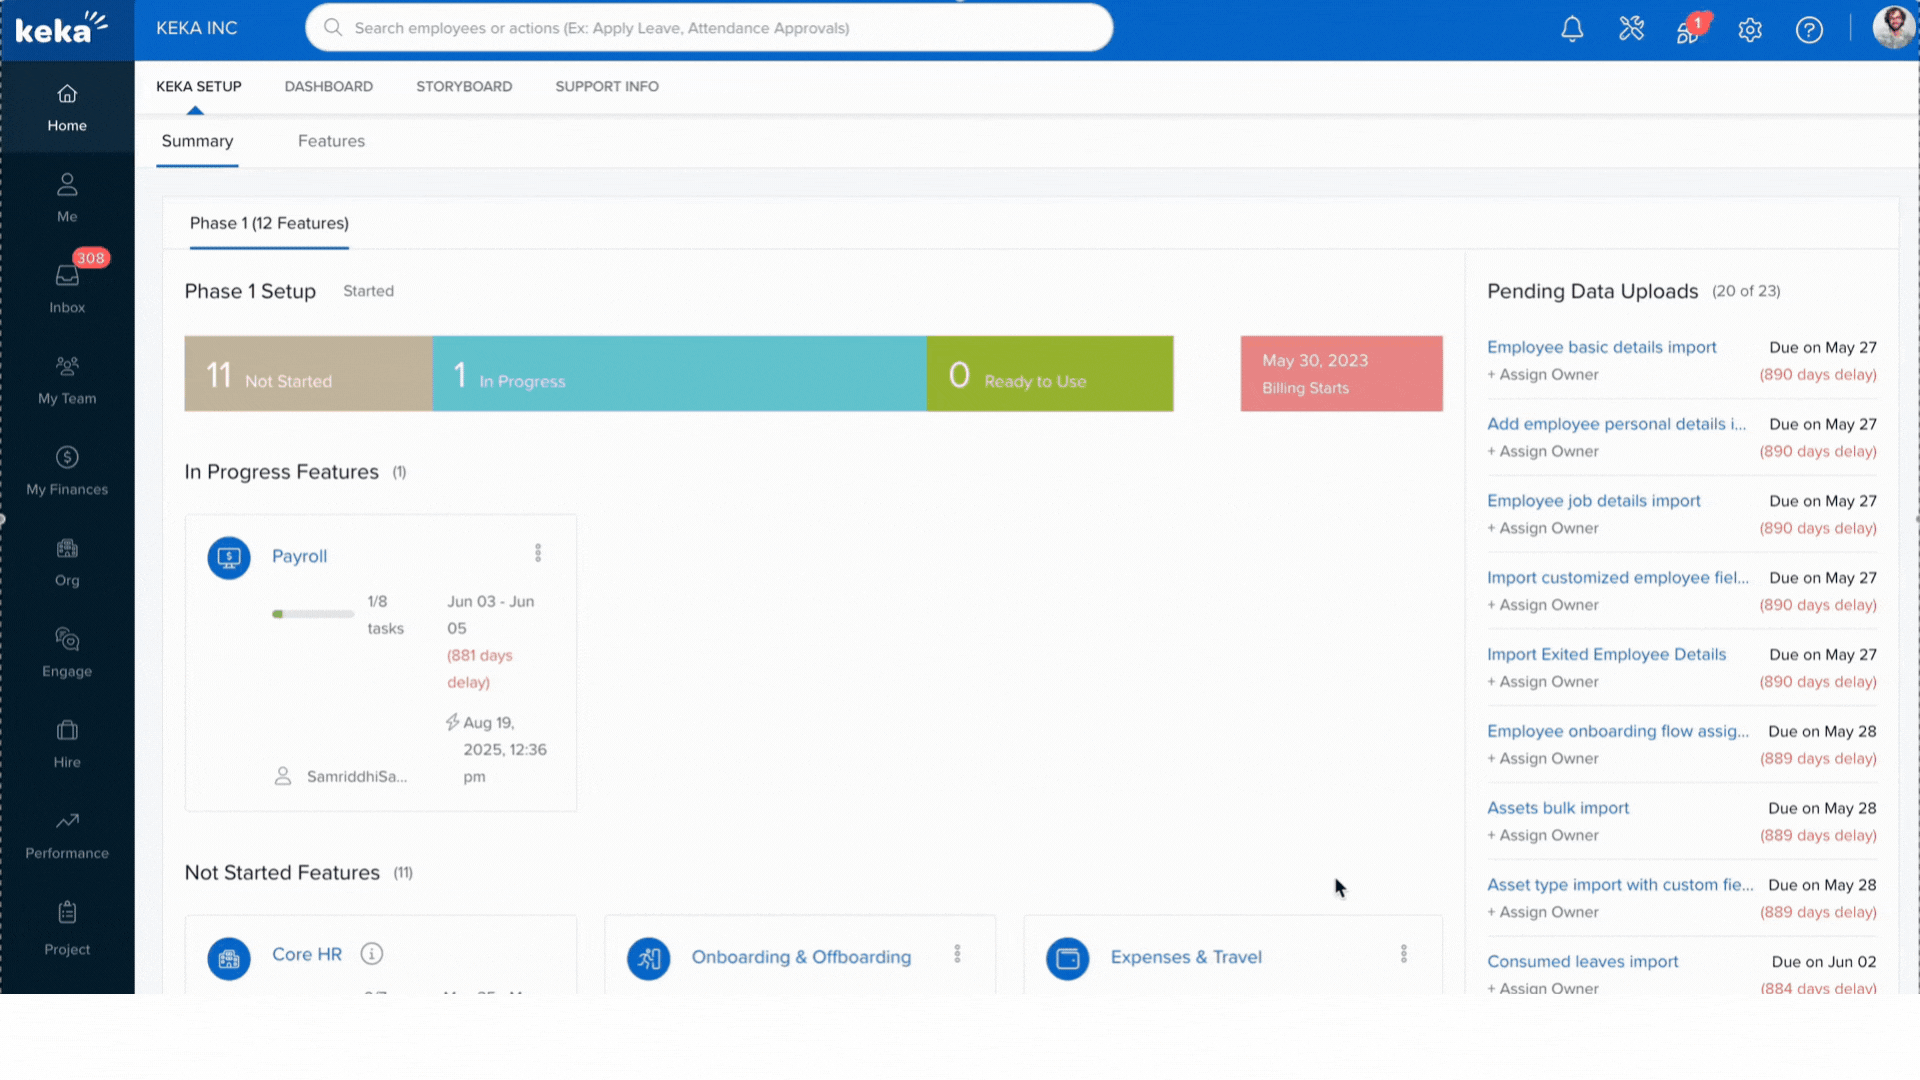Click the tools icon in header
The image size is (1920, 1080).
point(1631,29)
